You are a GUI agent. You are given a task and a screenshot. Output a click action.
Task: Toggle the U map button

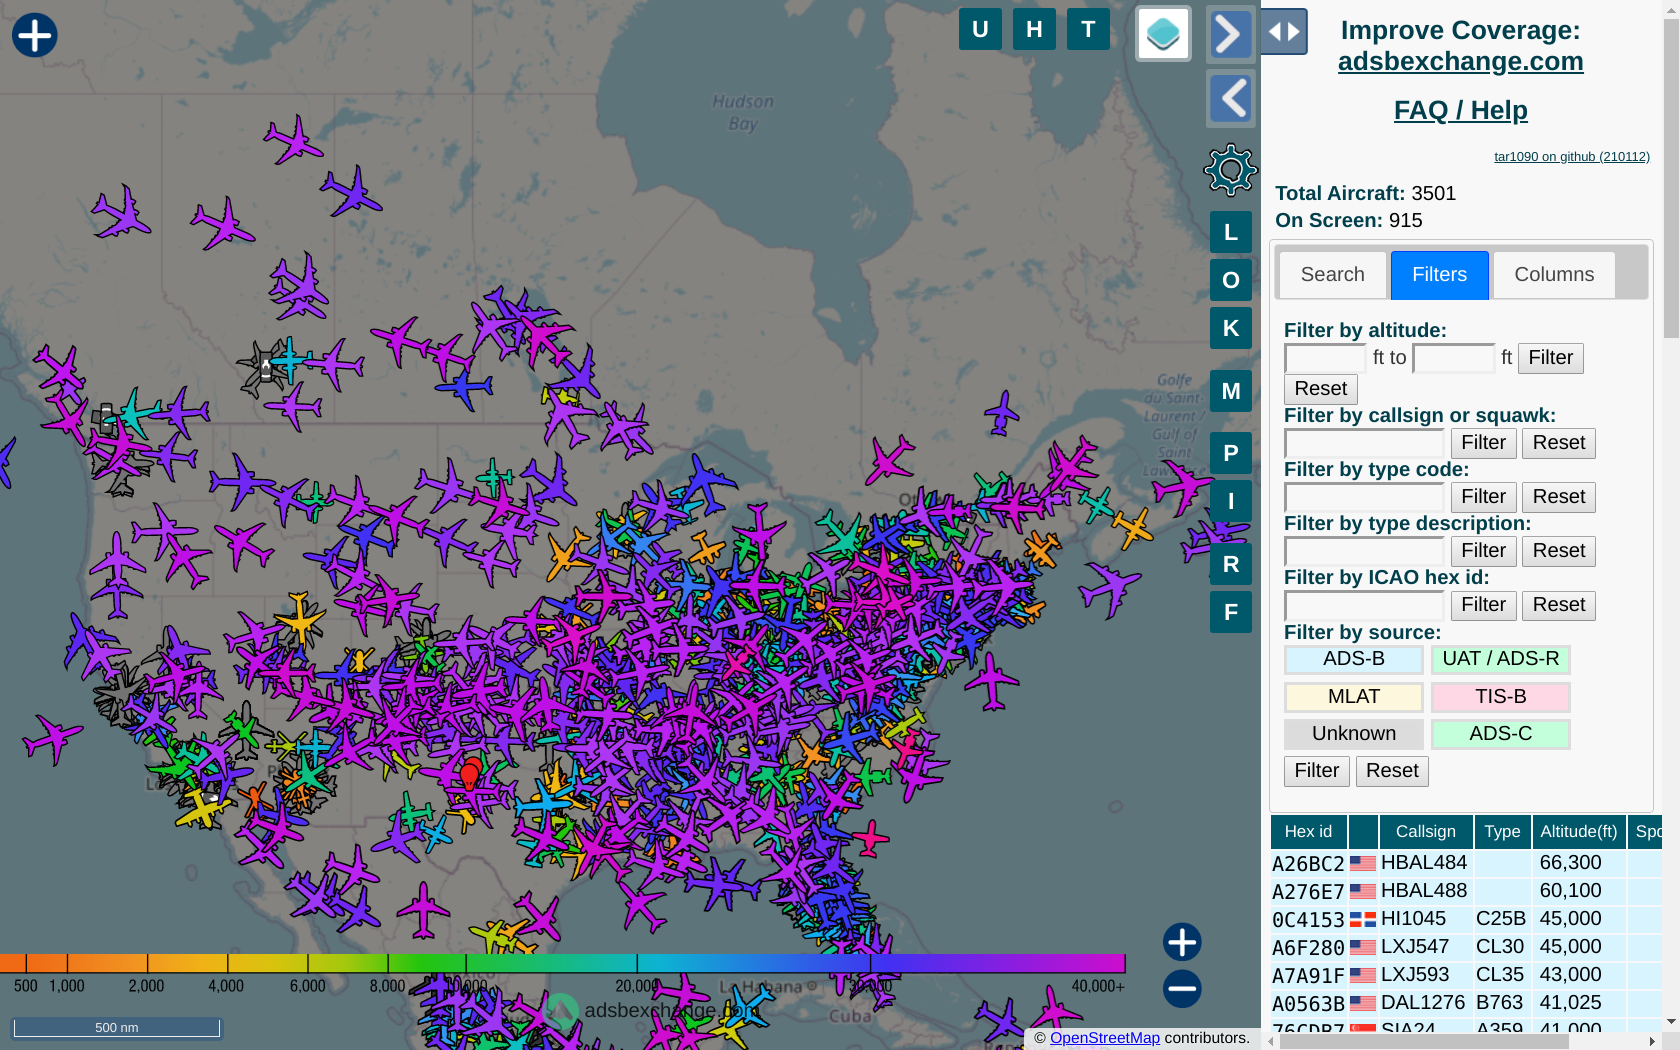click(x=980, y=29)
